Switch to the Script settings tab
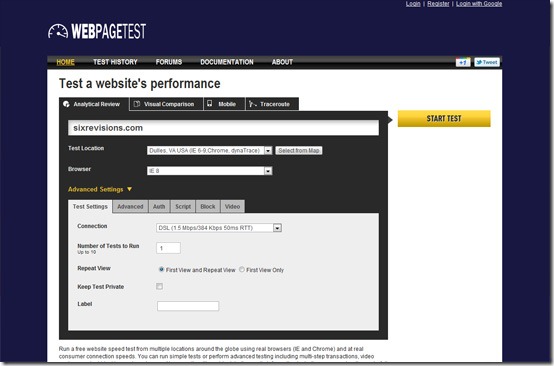554x366 pixels. pyautogui.click(x=183, y=207)
